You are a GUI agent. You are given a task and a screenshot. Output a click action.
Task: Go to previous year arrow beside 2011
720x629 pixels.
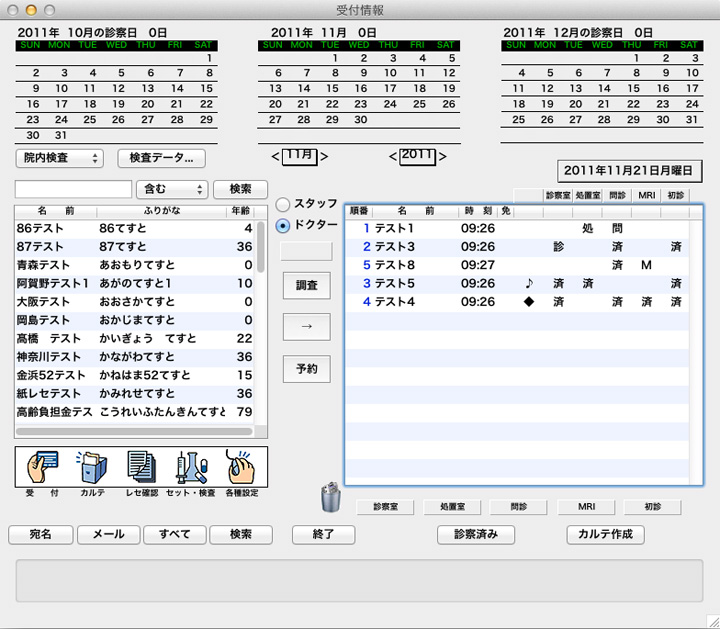pyautogui.click(x=393, y=157)
